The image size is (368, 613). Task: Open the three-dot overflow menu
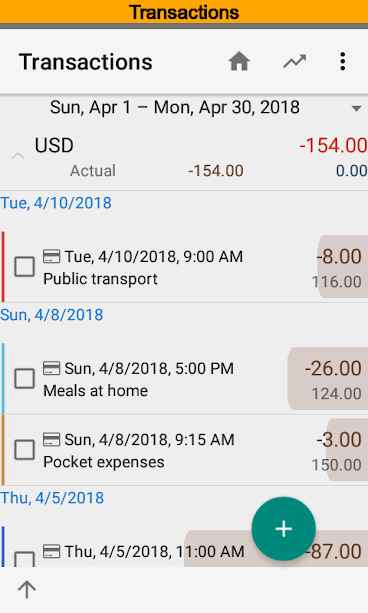click(343, 62)
